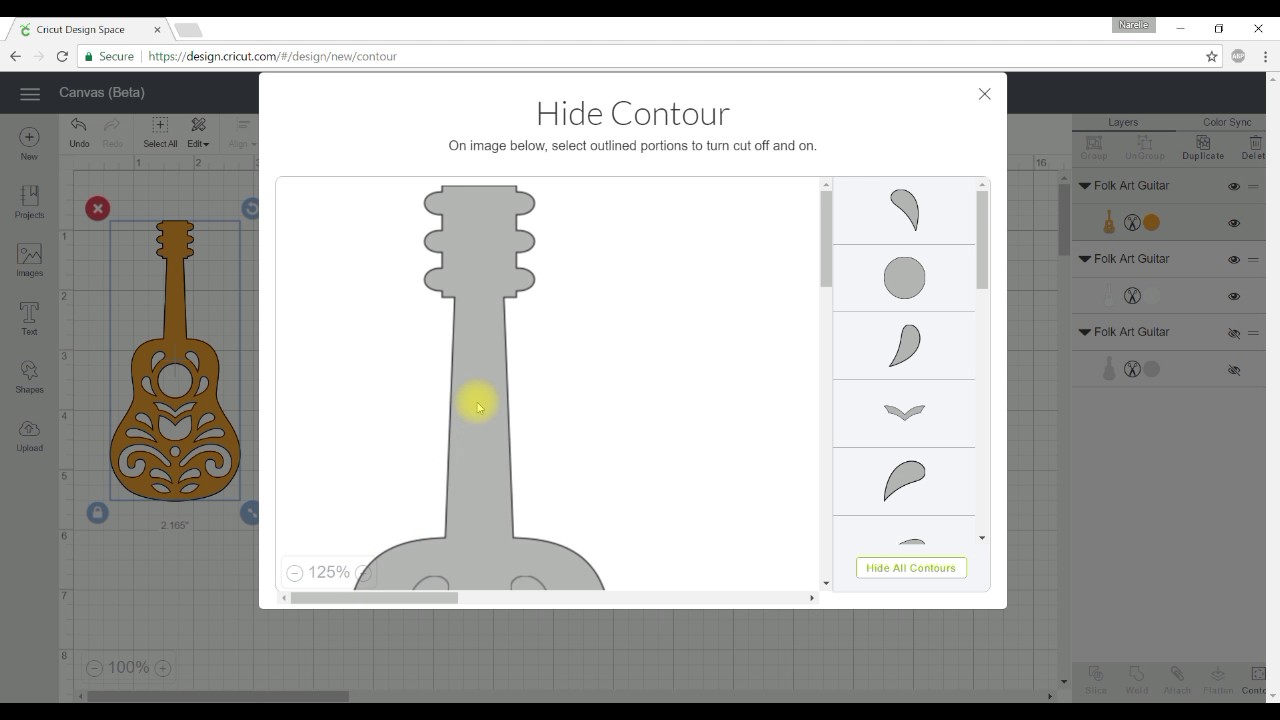Toggle visibility of the white guitar layer

click(1234, 296)
